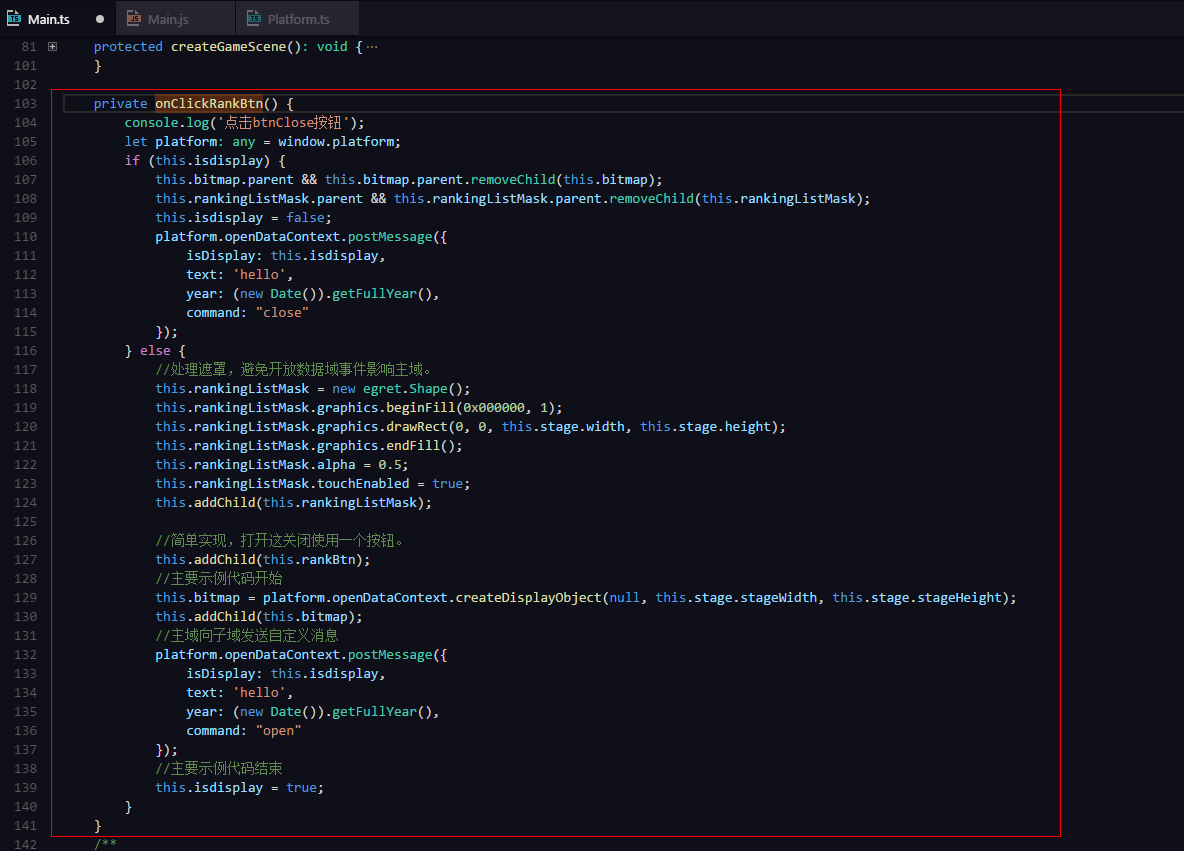
Task: Click the false value assigned to isdisplay
Action: [305, 218]
